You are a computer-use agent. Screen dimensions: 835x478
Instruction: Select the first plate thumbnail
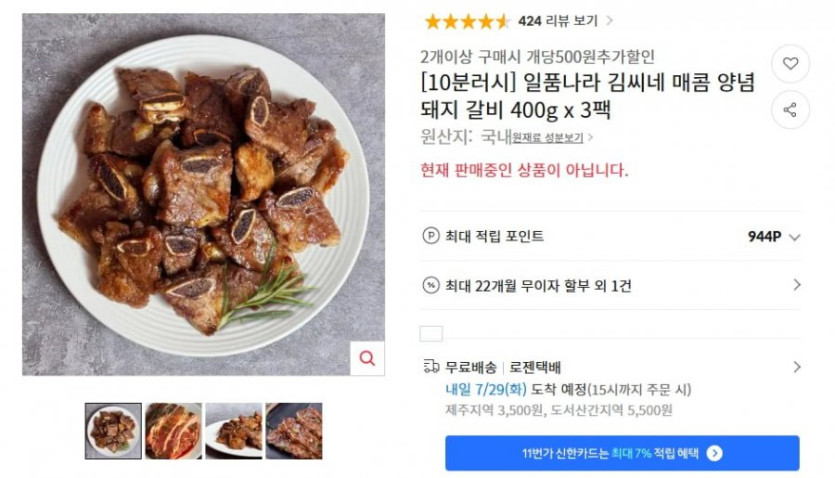tap(113, 431)
